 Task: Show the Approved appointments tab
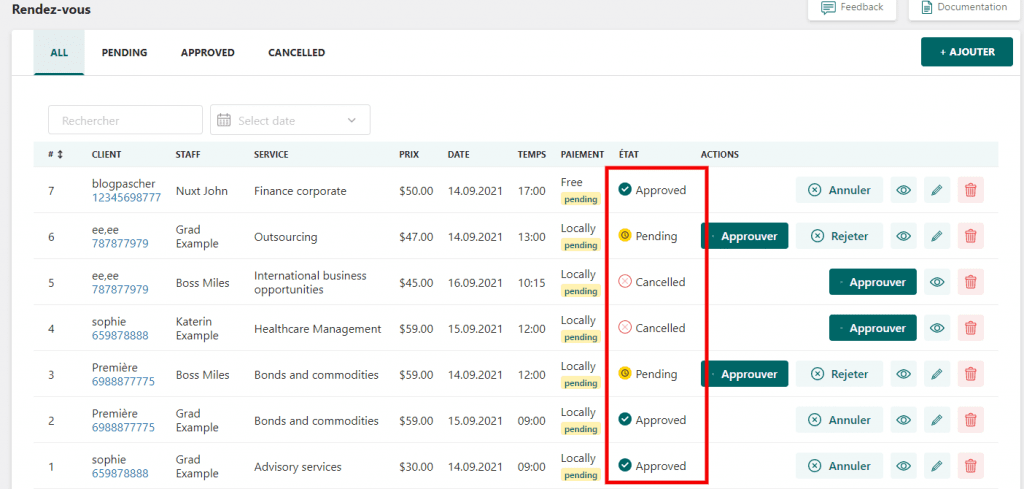coord(207,53)
